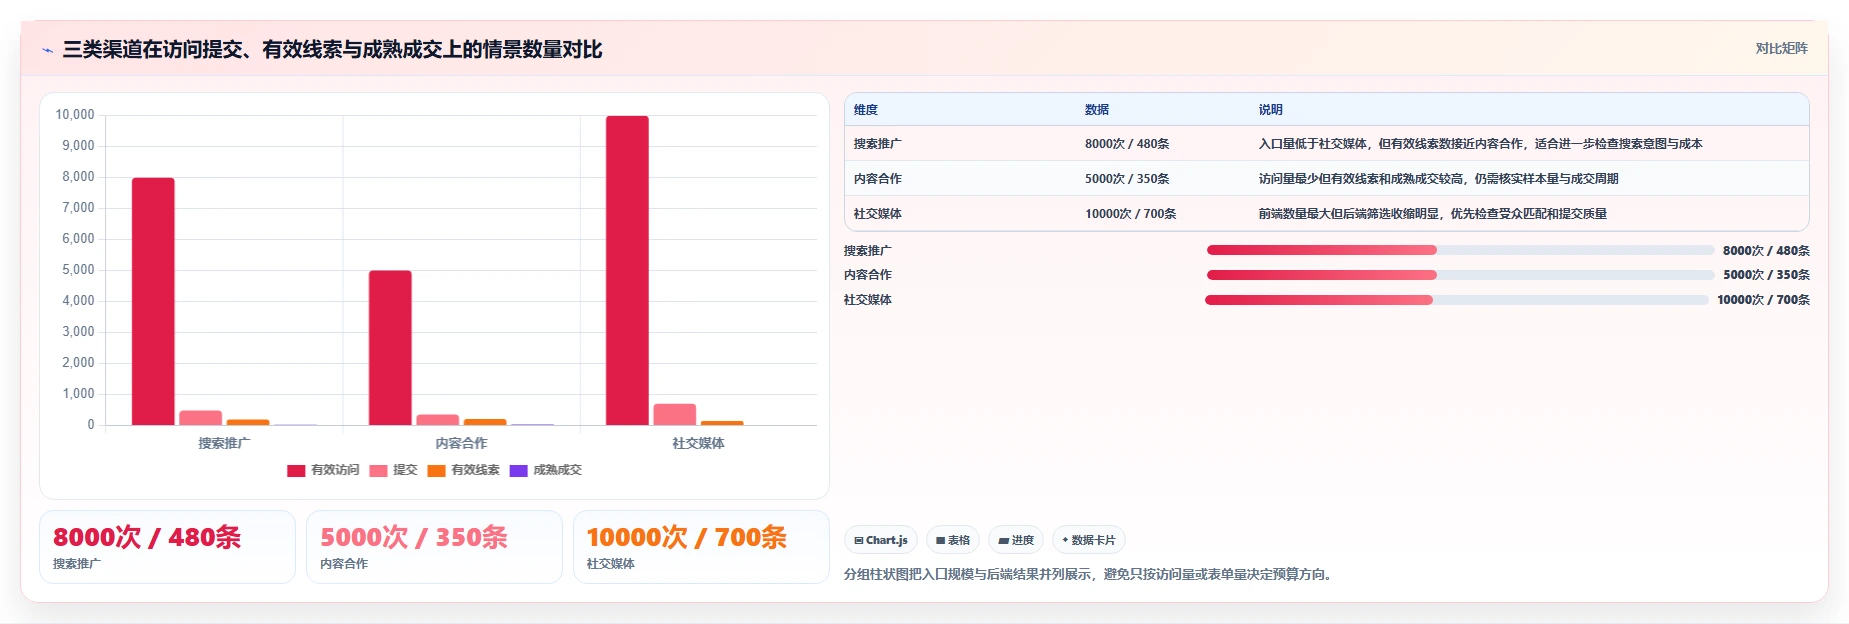1849x624 pixels.
Task: Click the 搜索推广 progress bar
Action: [x=1460, y=250]
